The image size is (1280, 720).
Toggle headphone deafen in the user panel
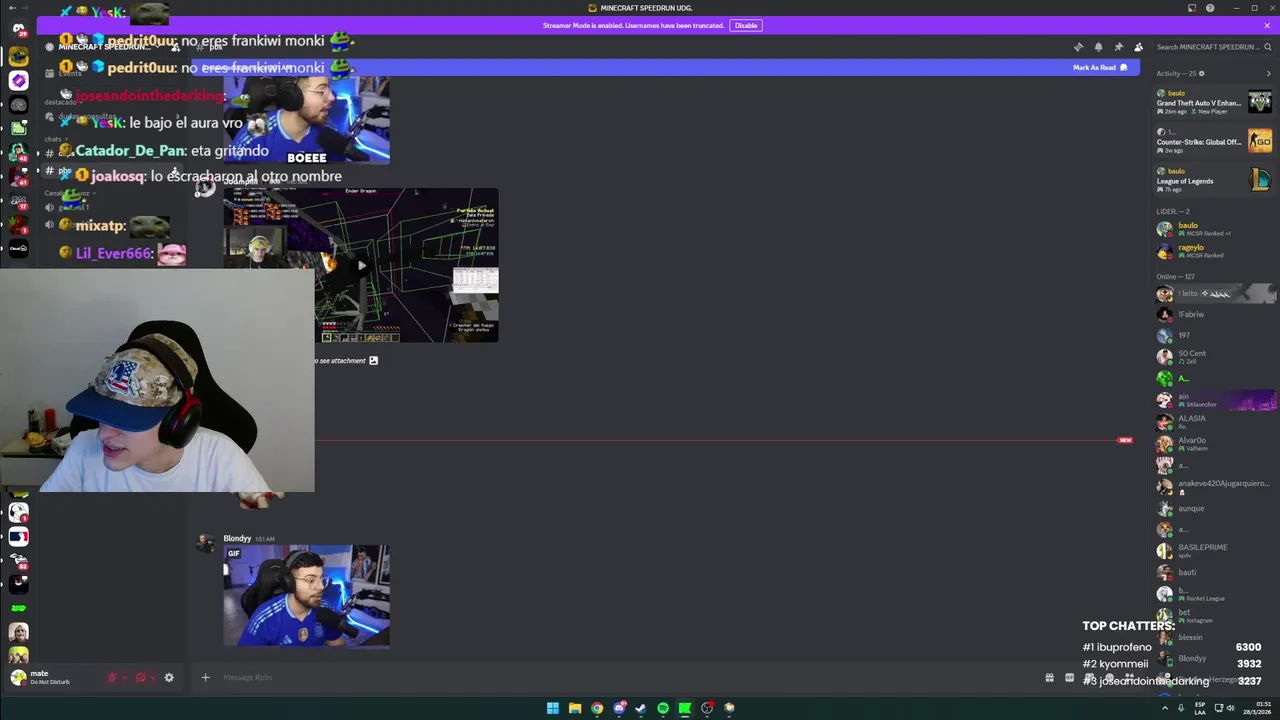(141, 677)
